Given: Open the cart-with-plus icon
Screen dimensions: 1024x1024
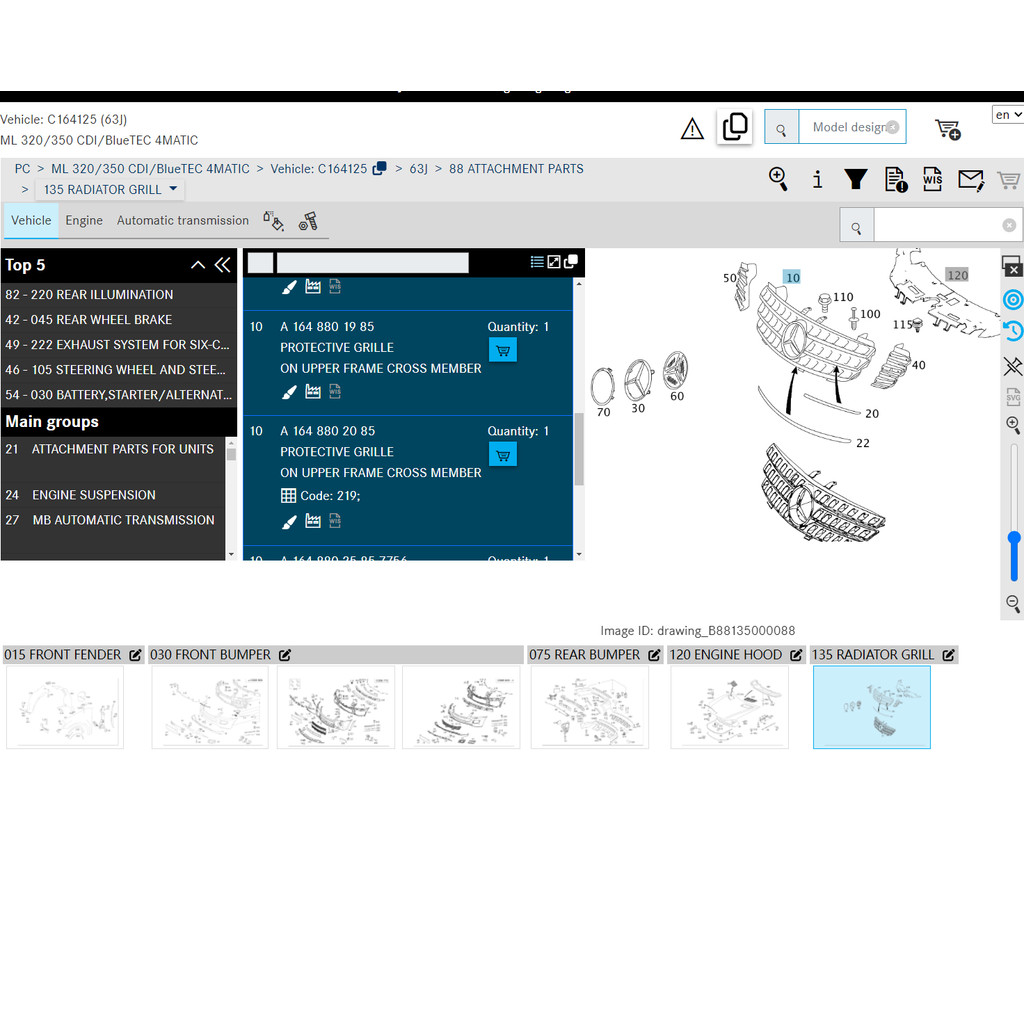Looking at the screenshot, I should pos(948,129).
